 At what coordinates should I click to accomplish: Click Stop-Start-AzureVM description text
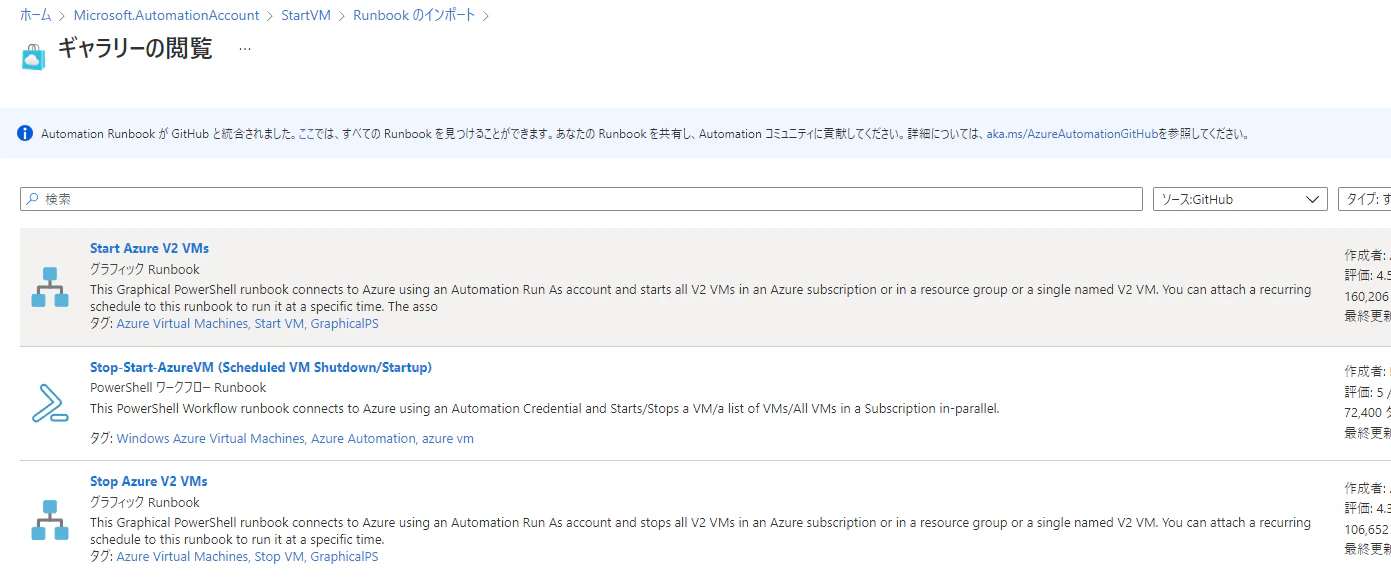[545, 408]
